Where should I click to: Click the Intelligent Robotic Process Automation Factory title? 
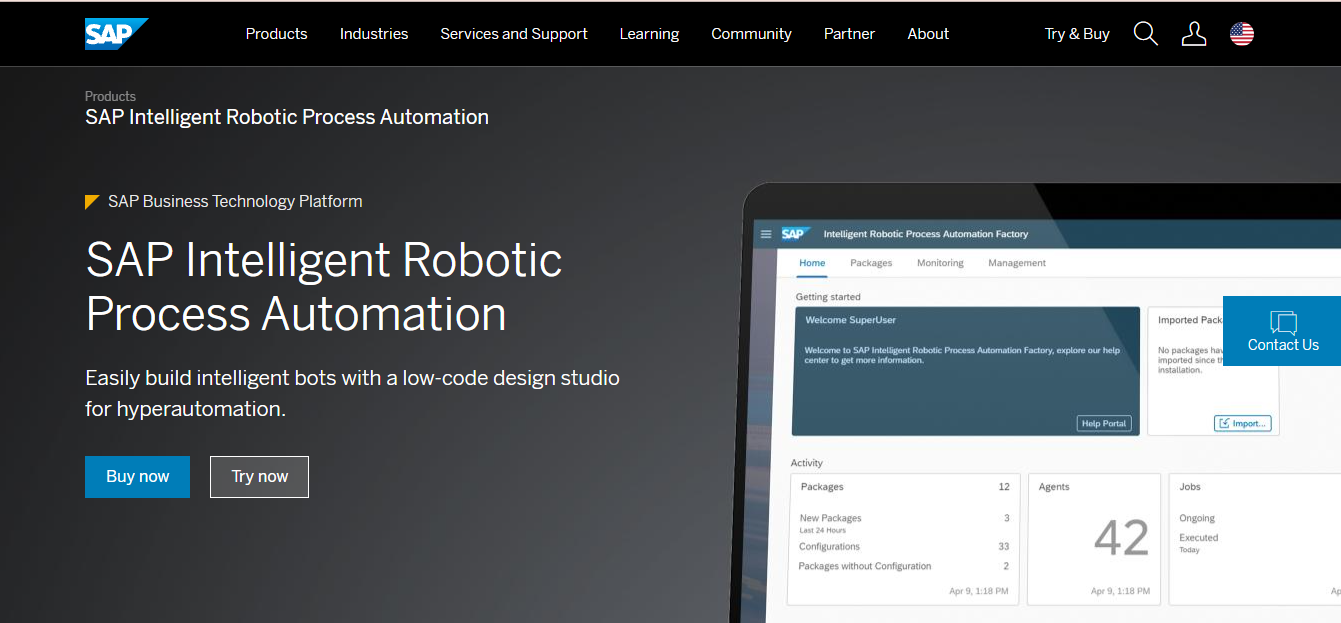click(x=925, y=234)
